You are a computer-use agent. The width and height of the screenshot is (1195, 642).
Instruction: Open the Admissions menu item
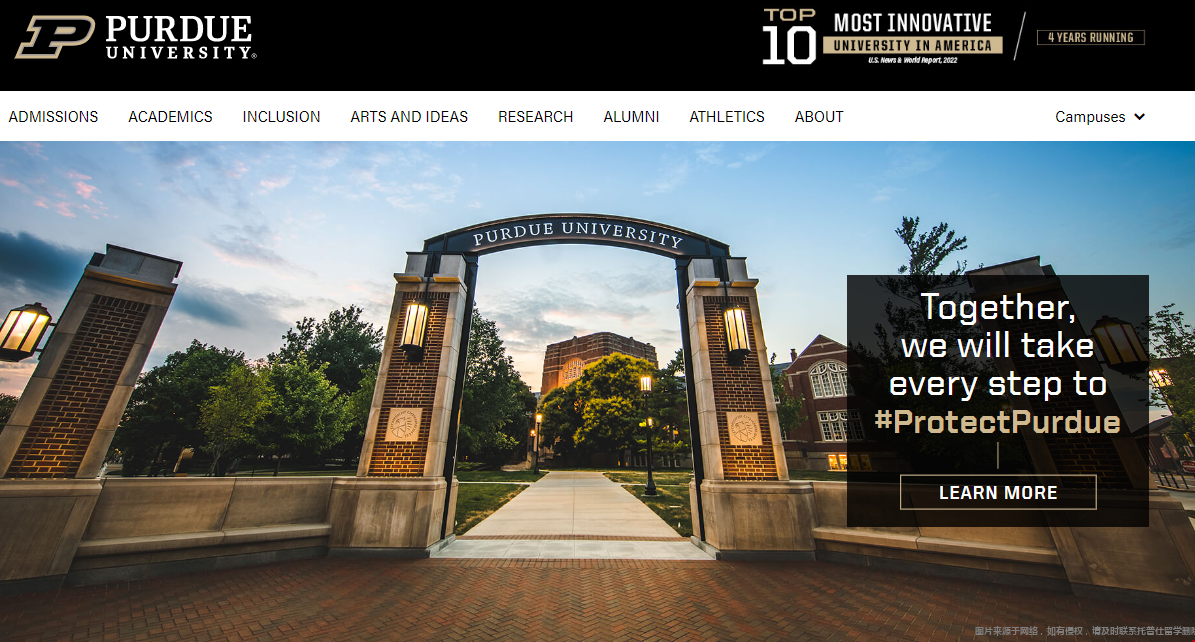53,117
